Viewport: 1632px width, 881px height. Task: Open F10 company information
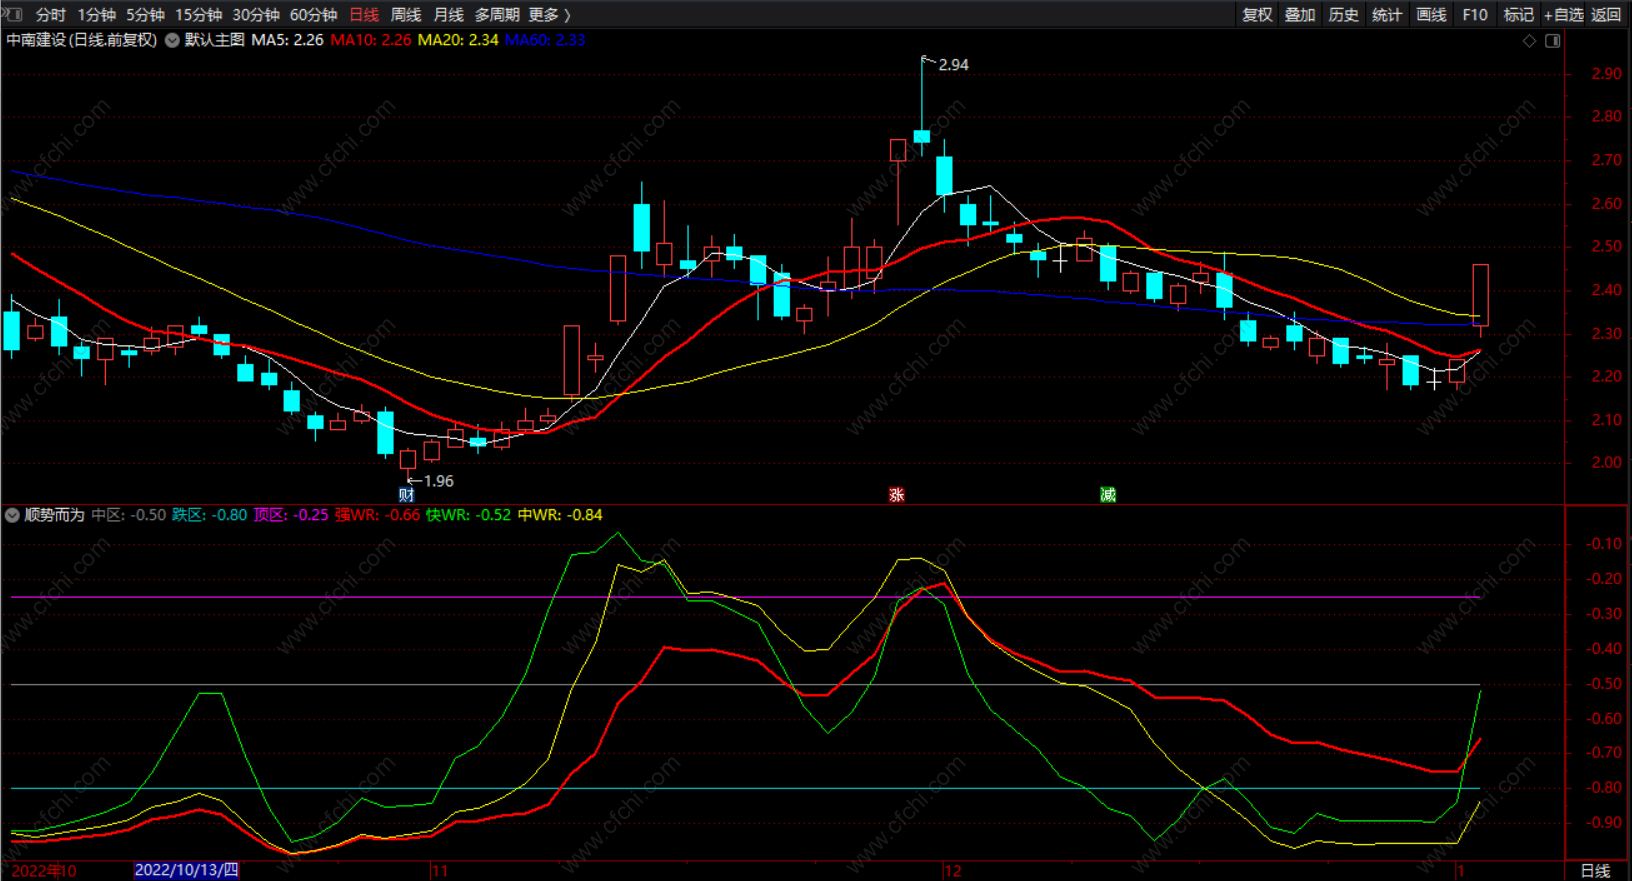coord(1475,15)
